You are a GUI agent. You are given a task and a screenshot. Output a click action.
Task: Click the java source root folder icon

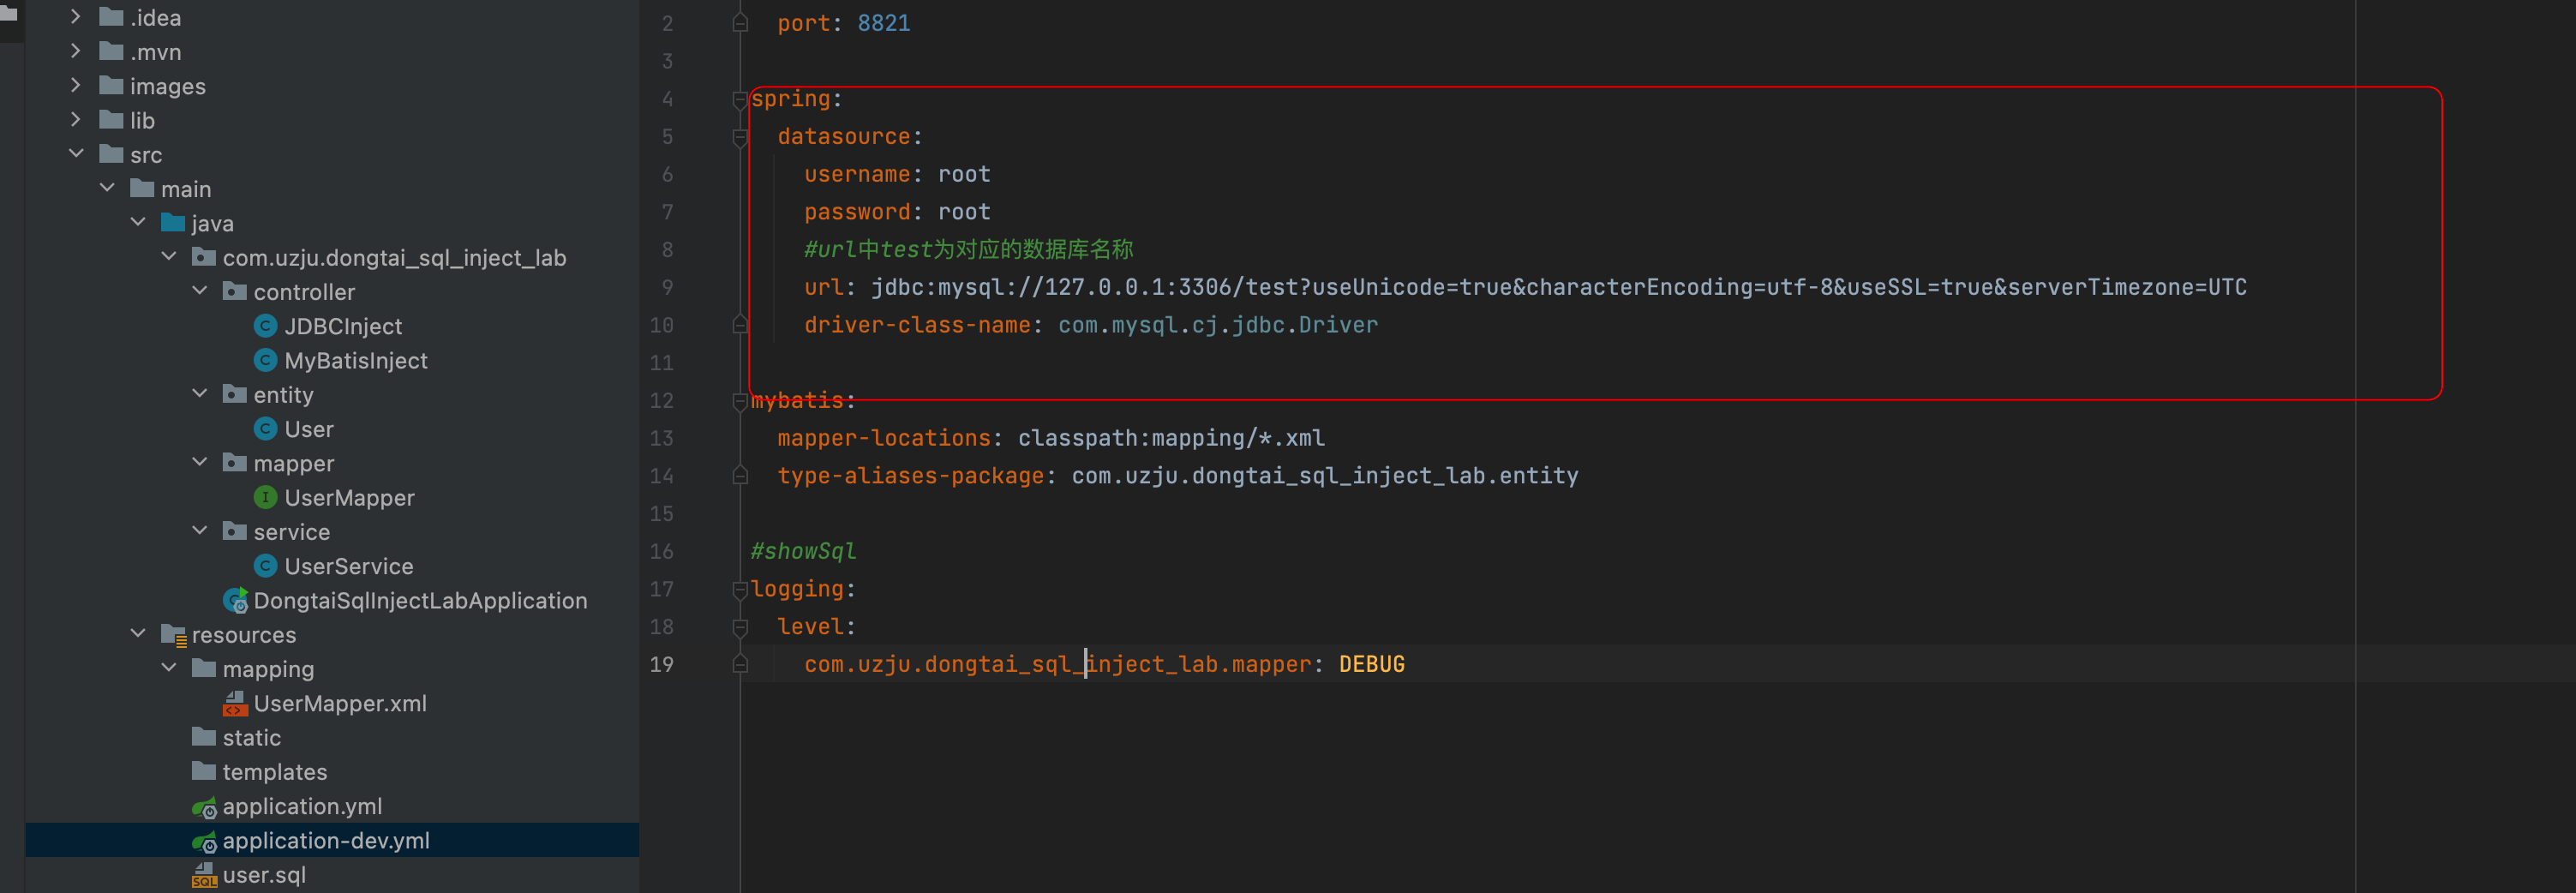point(173,222)
